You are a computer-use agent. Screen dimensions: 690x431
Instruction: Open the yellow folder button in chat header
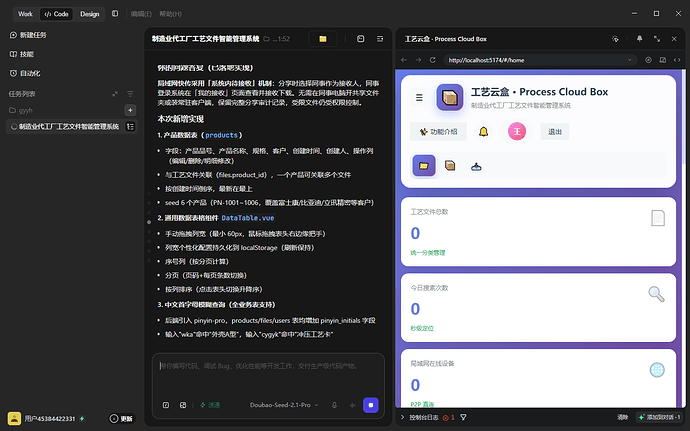click(323, 39)
